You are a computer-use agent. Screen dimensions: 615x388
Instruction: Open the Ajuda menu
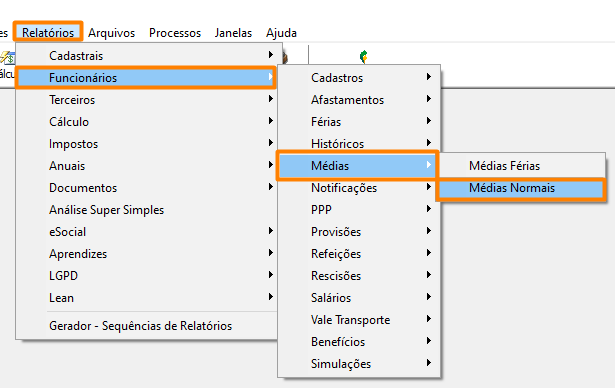click(281, 33)
